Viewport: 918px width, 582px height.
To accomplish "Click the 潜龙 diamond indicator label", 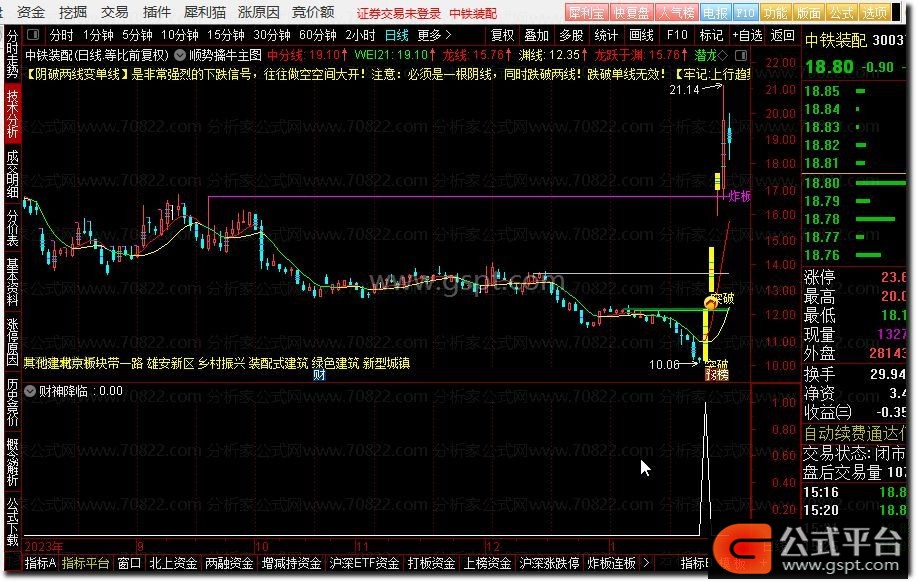I will coord(711,56).
